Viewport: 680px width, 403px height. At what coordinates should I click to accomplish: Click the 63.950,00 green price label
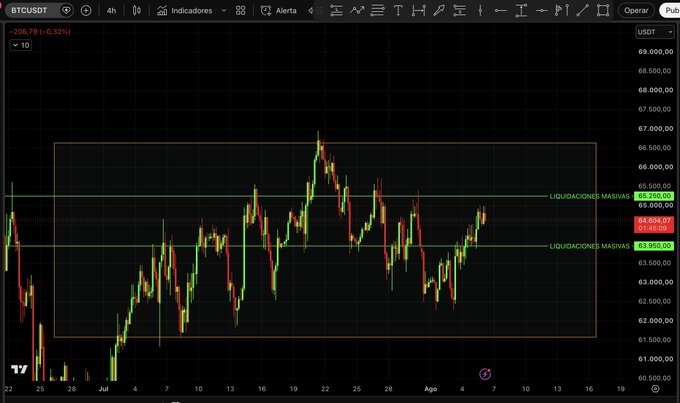[x=654, y=246]
